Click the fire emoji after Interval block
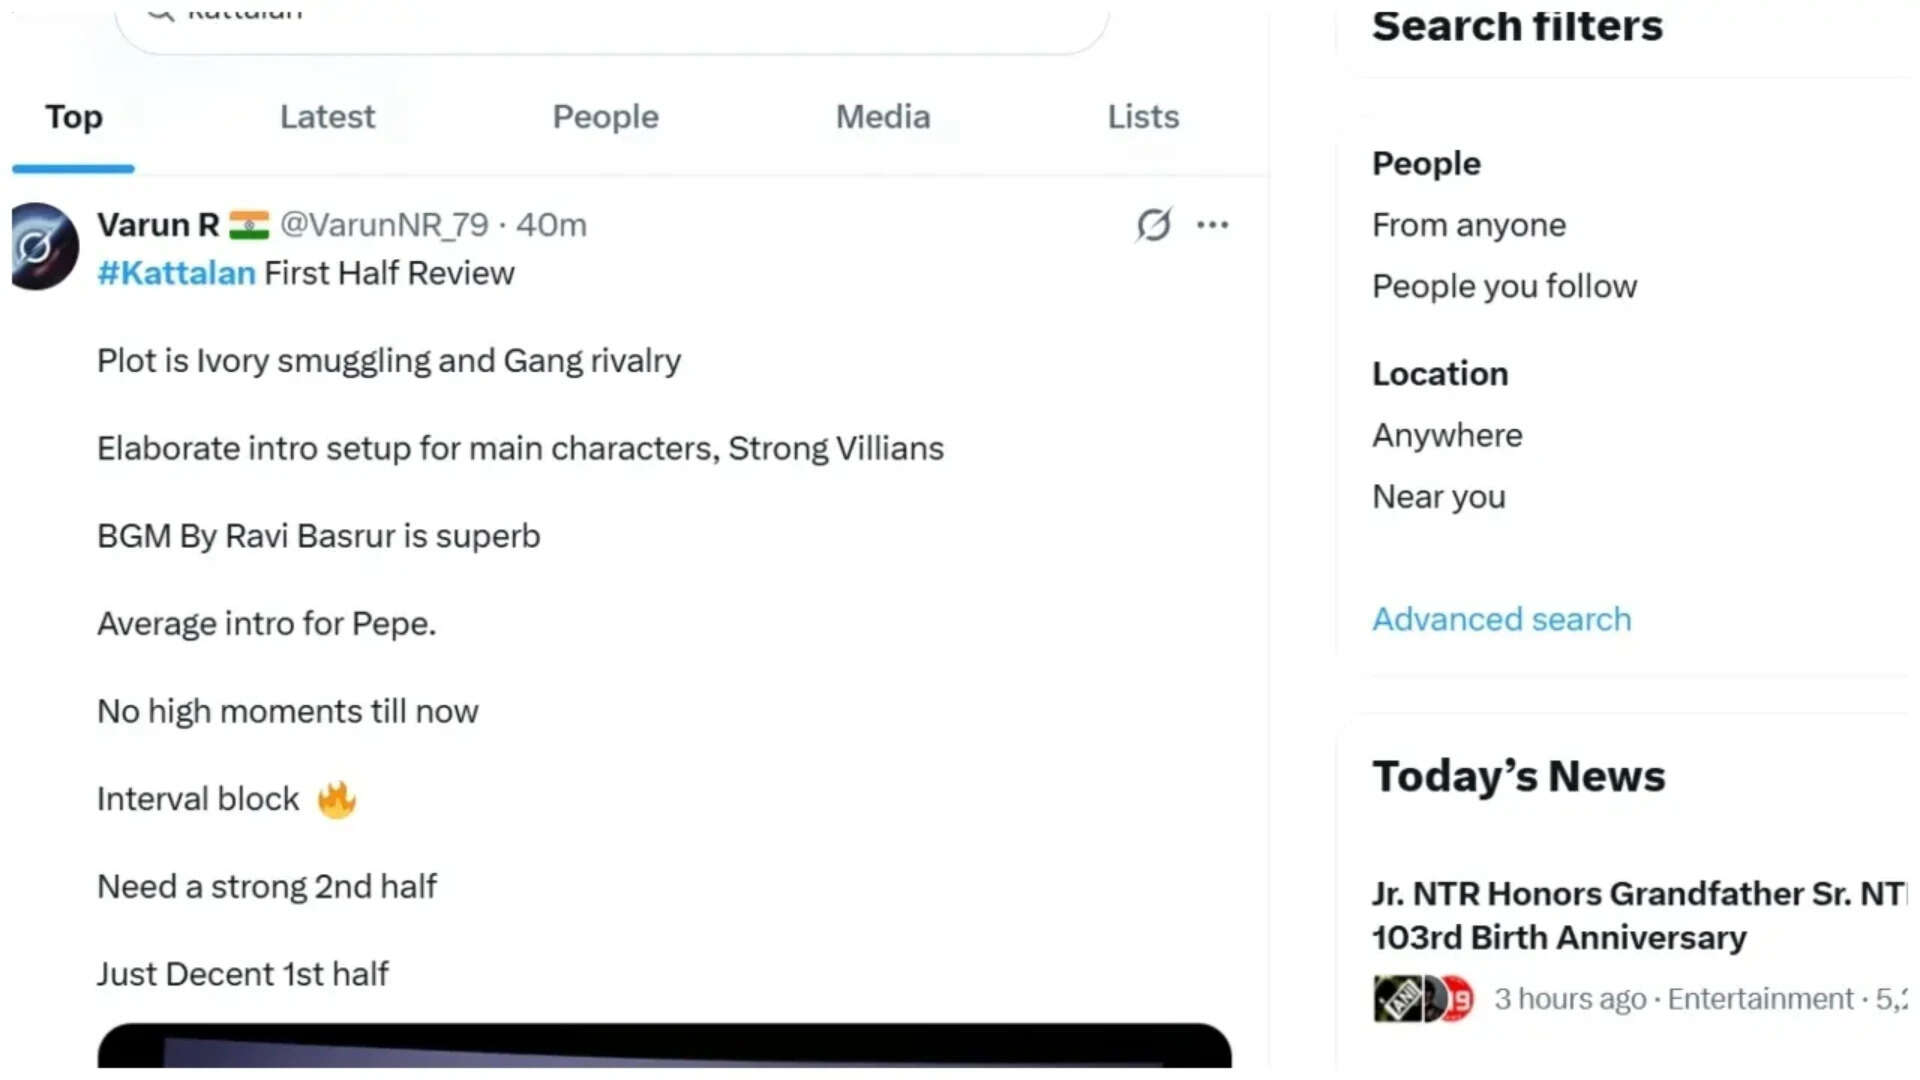Image resolution: width=1920 pixels, height=1080 pixels. 337,799
